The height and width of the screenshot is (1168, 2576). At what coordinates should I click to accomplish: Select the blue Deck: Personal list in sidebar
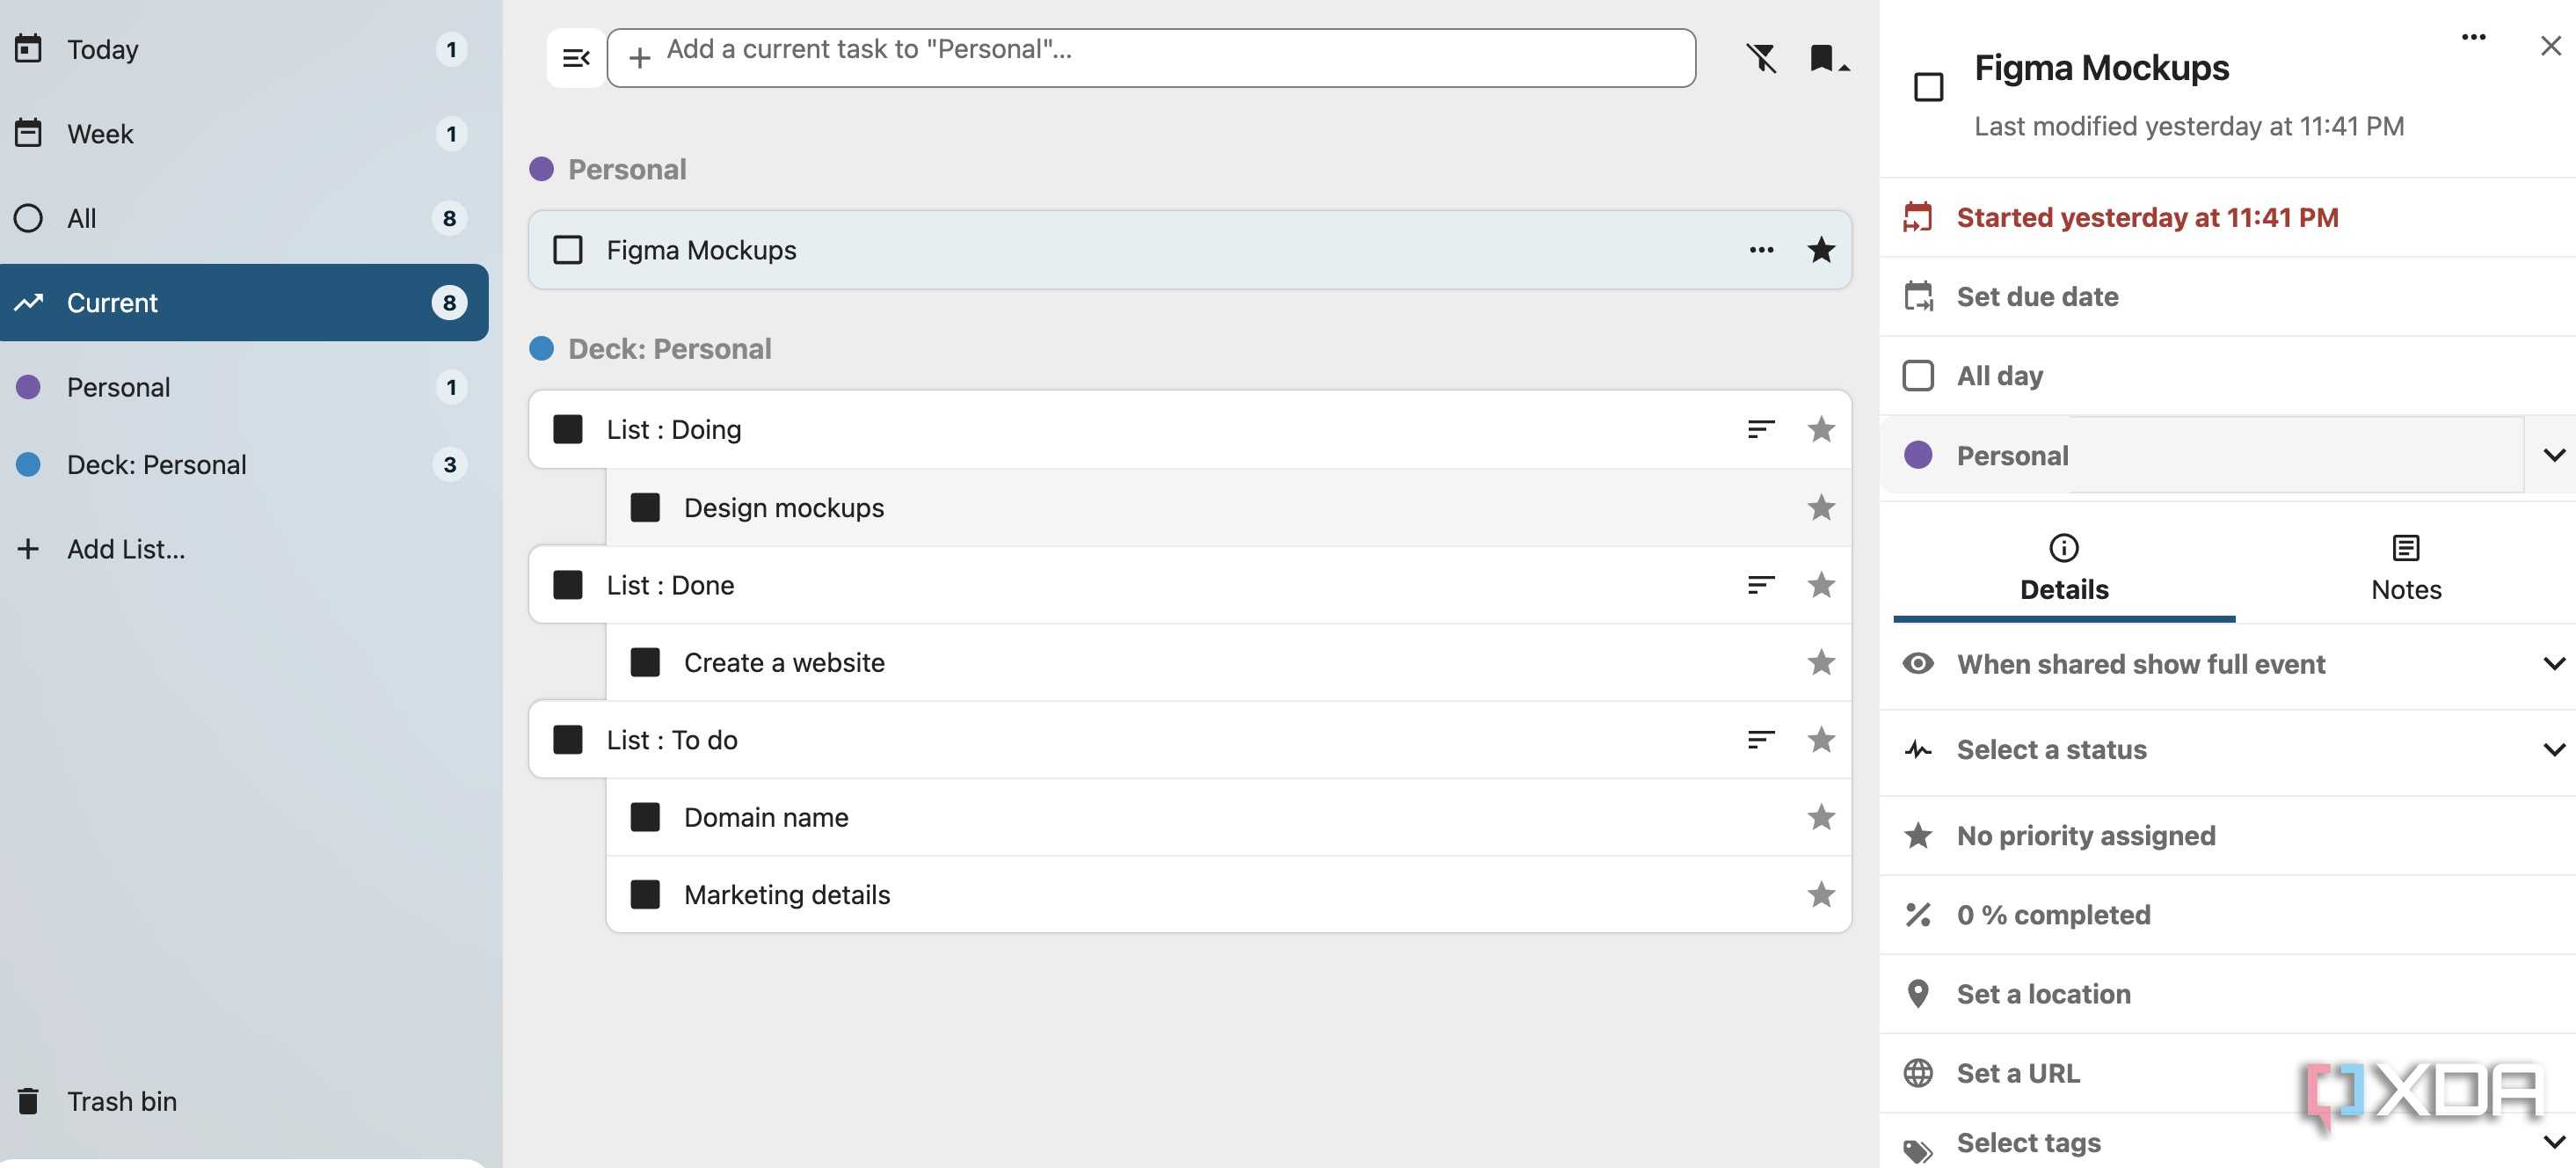coord(244,465)
